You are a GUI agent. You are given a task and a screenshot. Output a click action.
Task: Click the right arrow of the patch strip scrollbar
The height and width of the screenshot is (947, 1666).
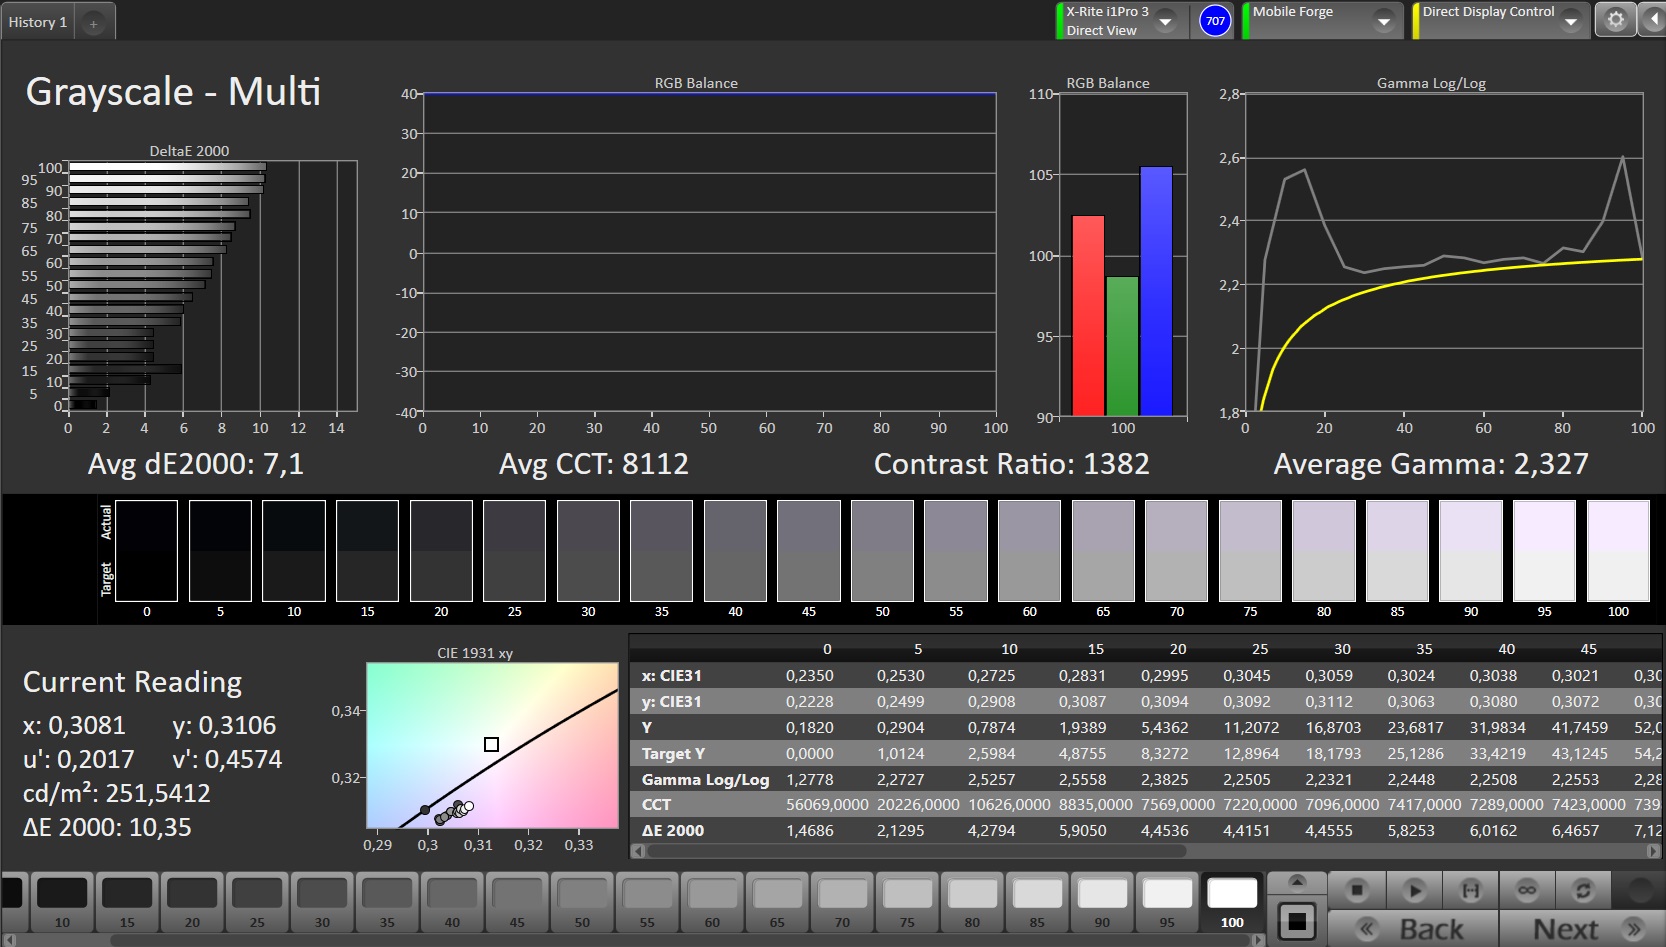point(1259,940)
